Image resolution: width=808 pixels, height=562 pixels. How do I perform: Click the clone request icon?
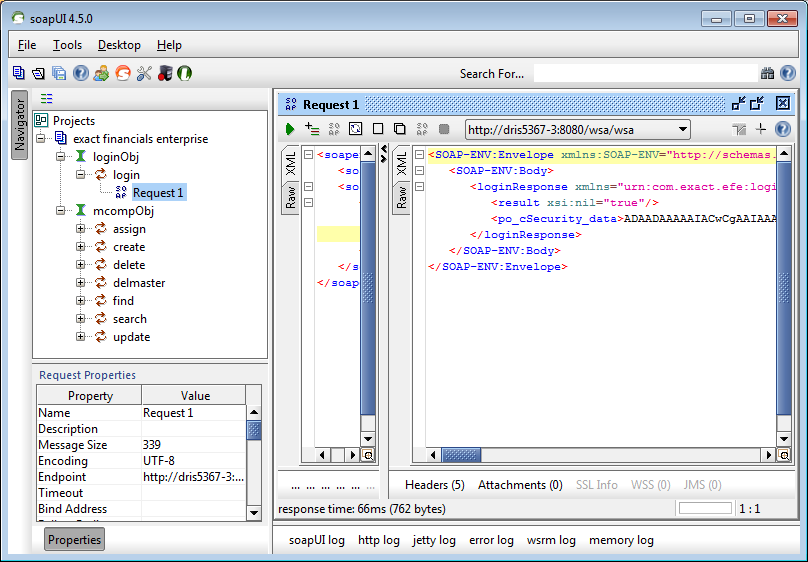click(399, 129)
